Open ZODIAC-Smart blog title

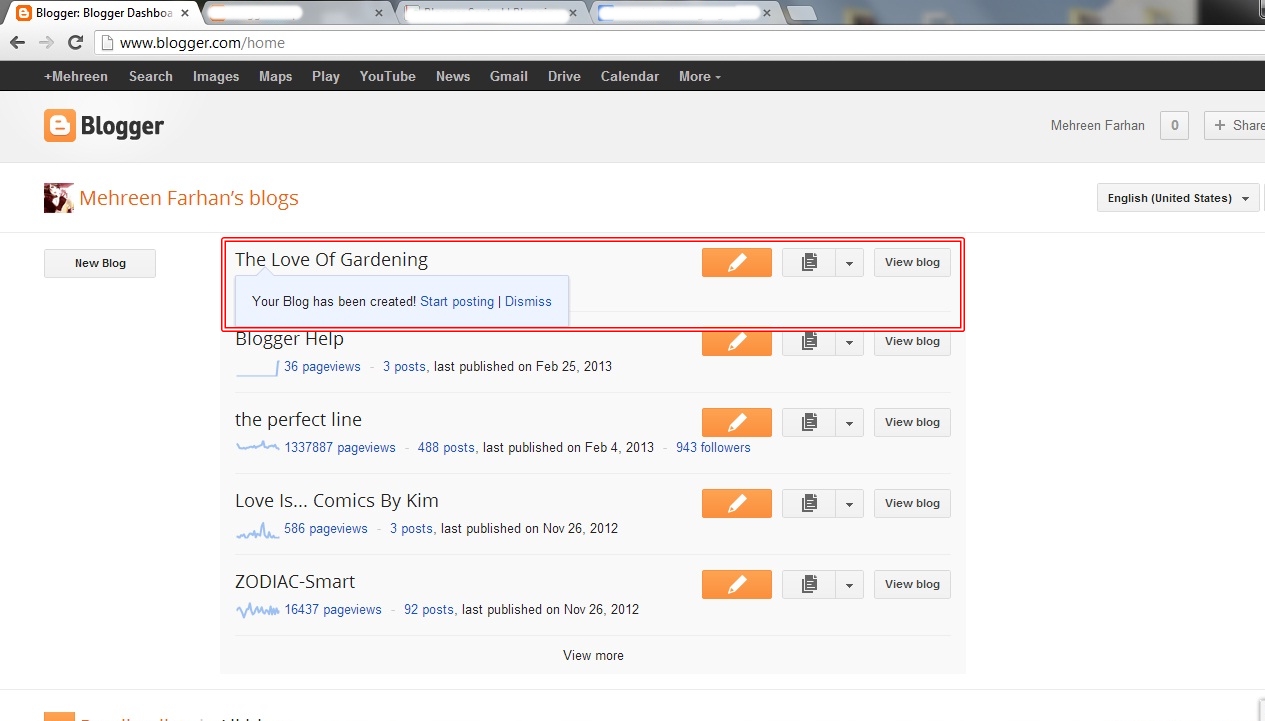[295, 582]
